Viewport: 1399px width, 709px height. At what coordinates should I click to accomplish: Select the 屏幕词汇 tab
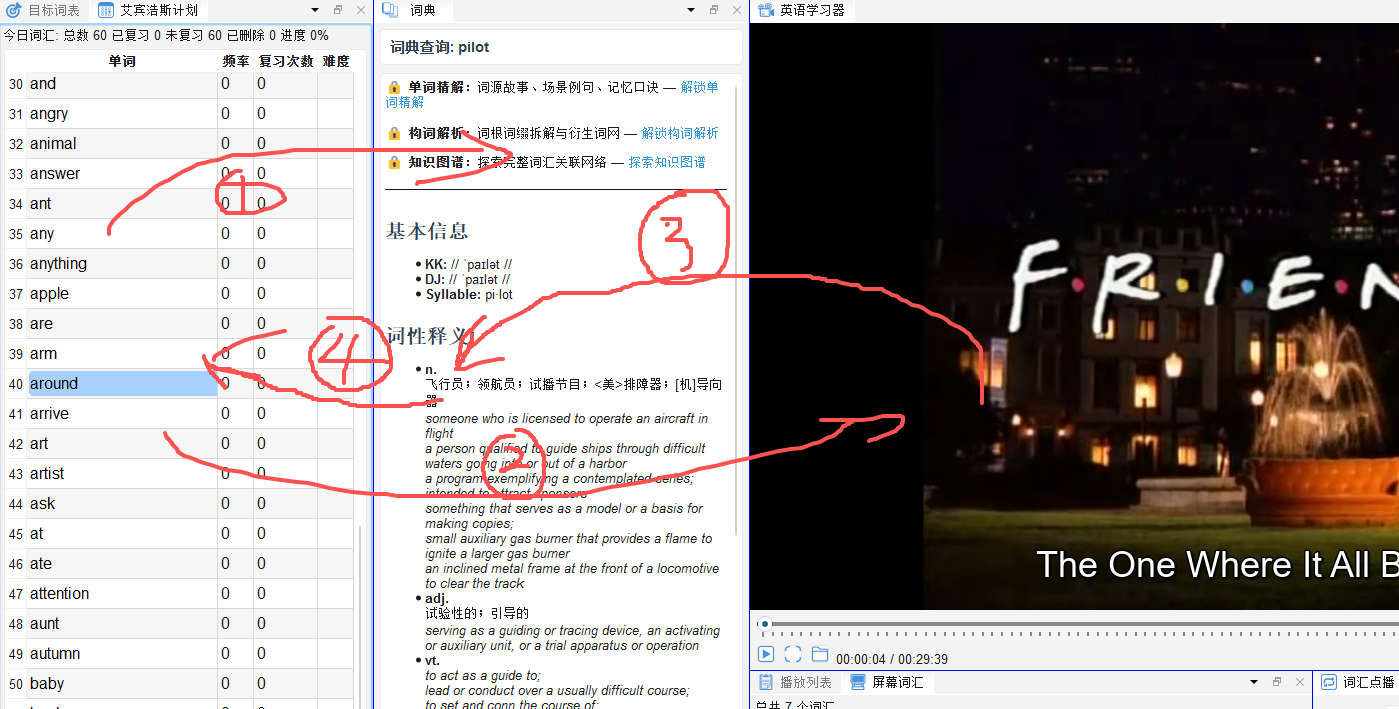click(x=887, y=682)
